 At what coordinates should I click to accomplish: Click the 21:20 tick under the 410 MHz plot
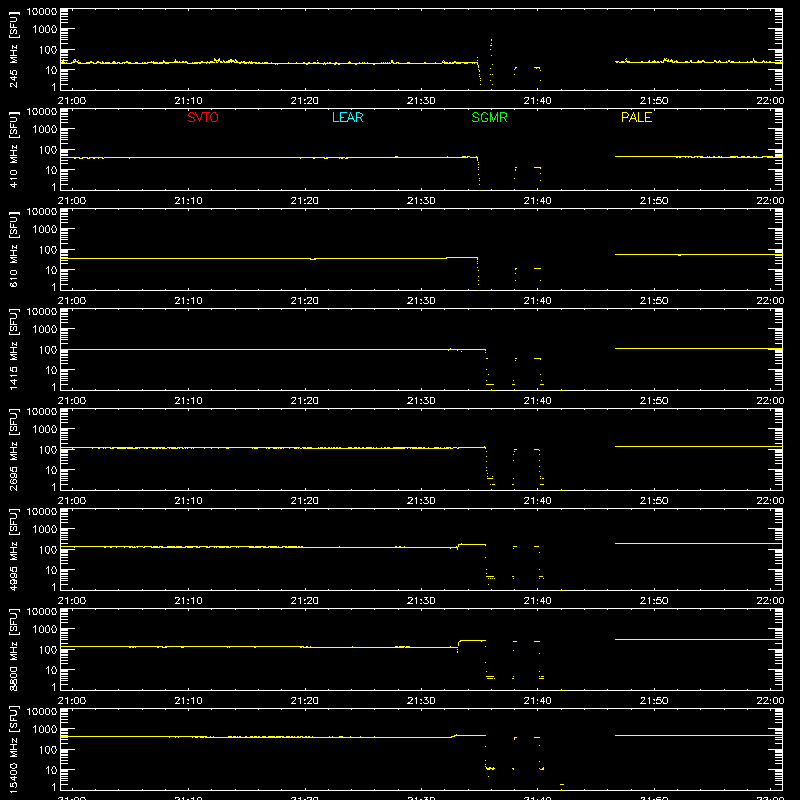coord(305,201)
